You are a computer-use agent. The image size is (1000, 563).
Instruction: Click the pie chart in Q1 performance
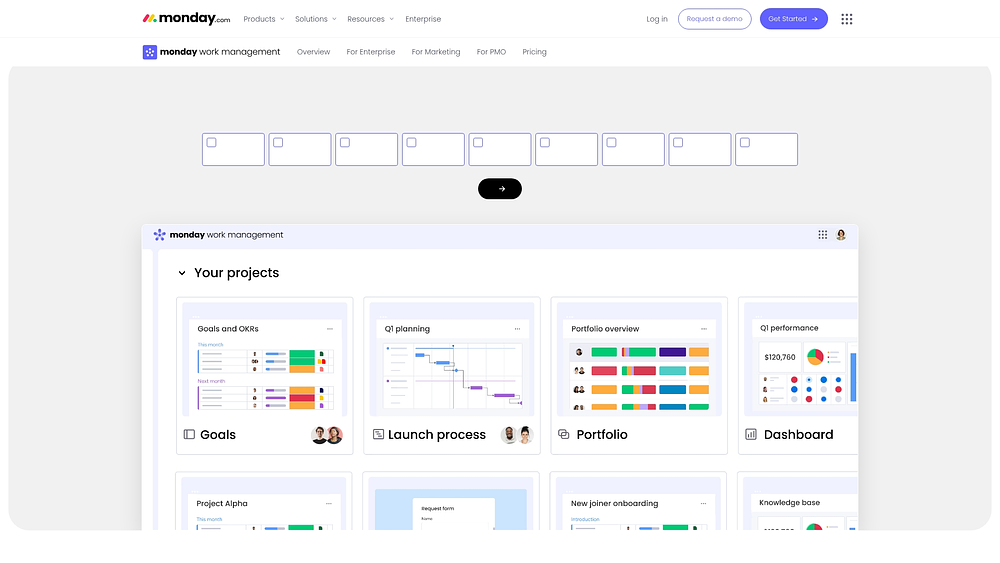pos(815,356)
